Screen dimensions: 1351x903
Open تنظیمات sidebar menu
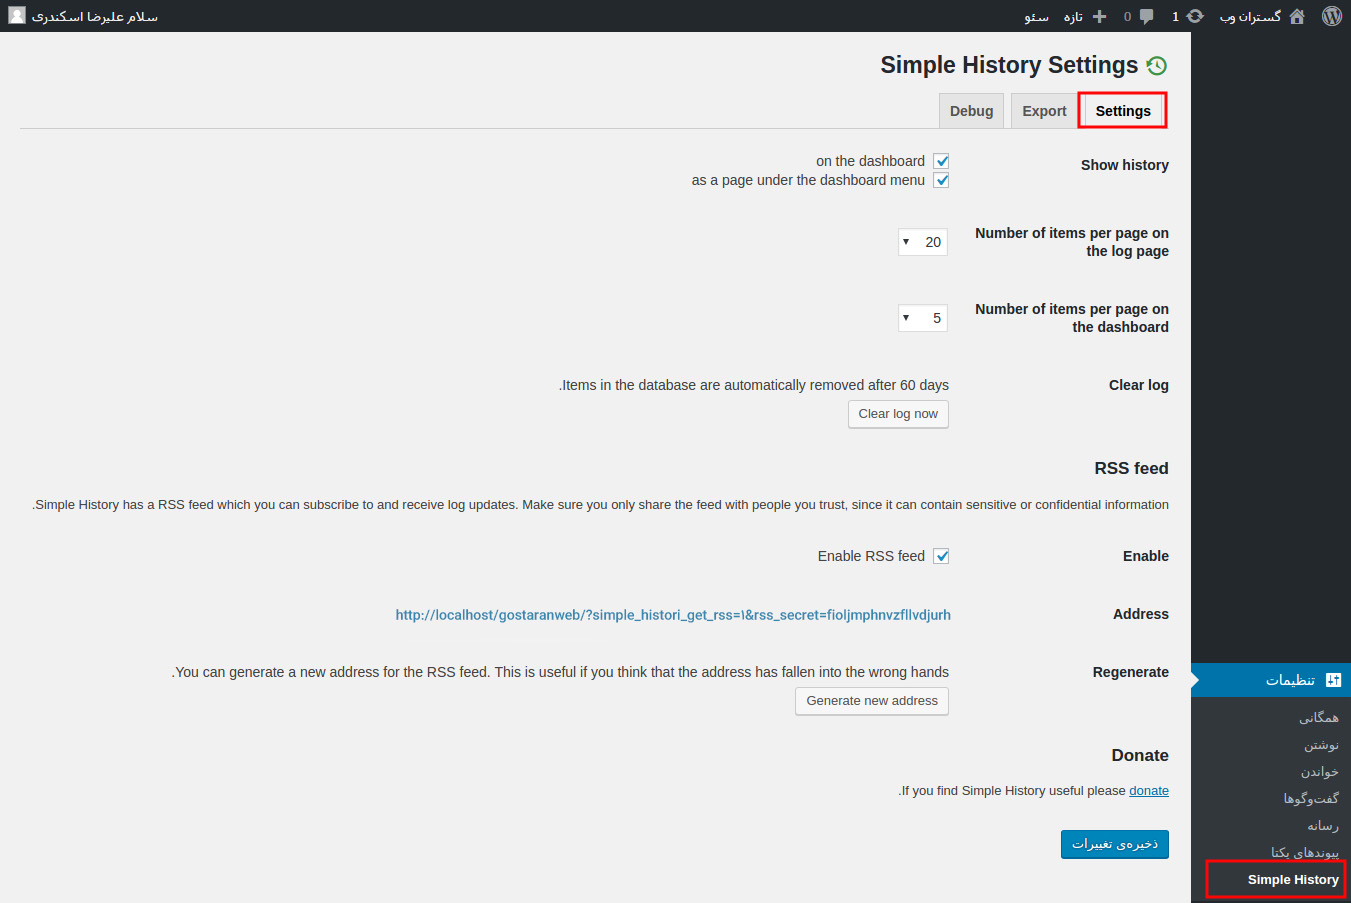click(1271, 680)
